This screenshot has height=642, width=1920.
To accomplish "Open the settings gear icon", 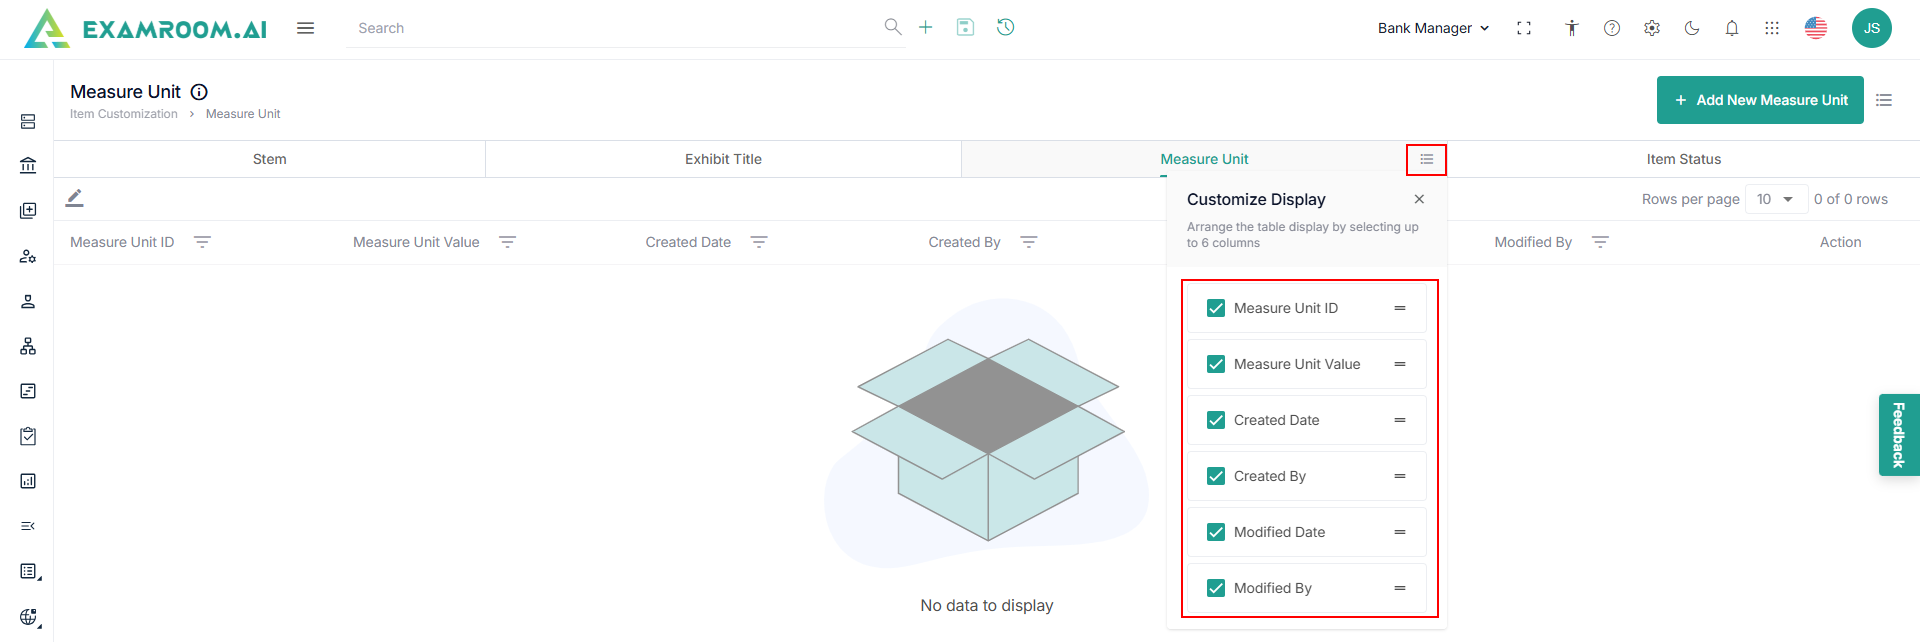I will (1652, 28).
